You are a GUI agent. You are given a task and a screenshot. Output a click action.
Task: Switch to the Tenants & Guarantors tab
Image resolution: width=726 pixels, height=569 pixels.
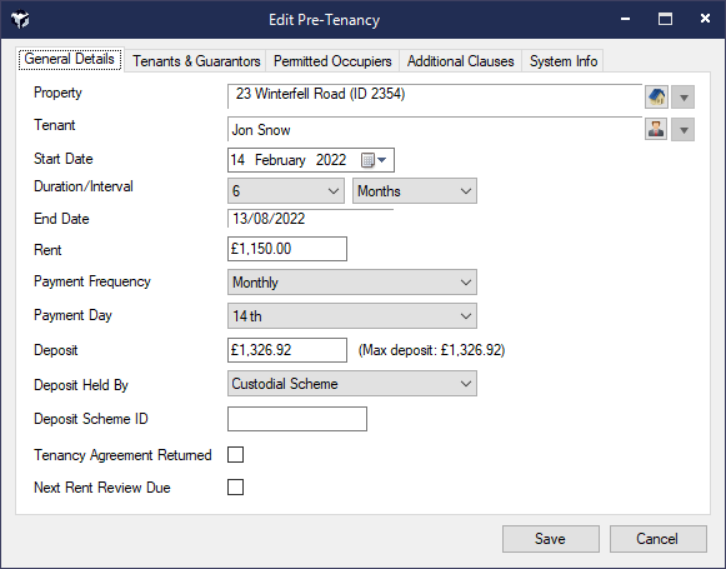(196, 61)
